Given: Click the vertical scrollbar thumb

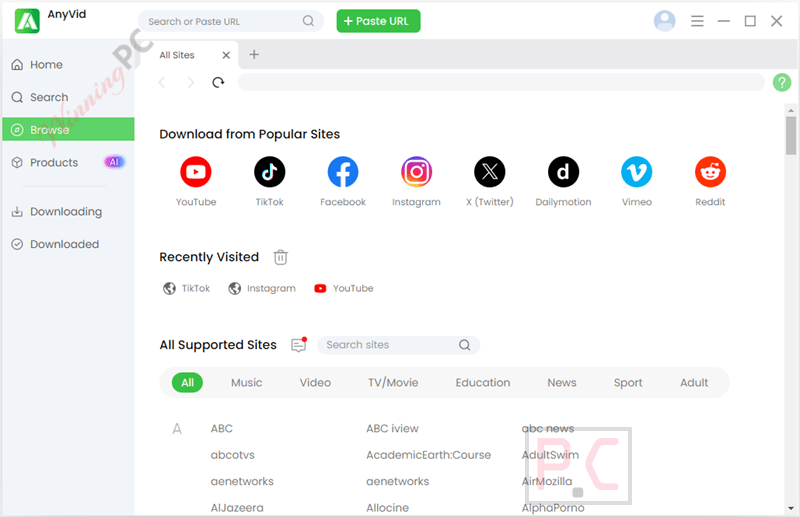Looking at the screenshot, I should [x=791, y=135].
